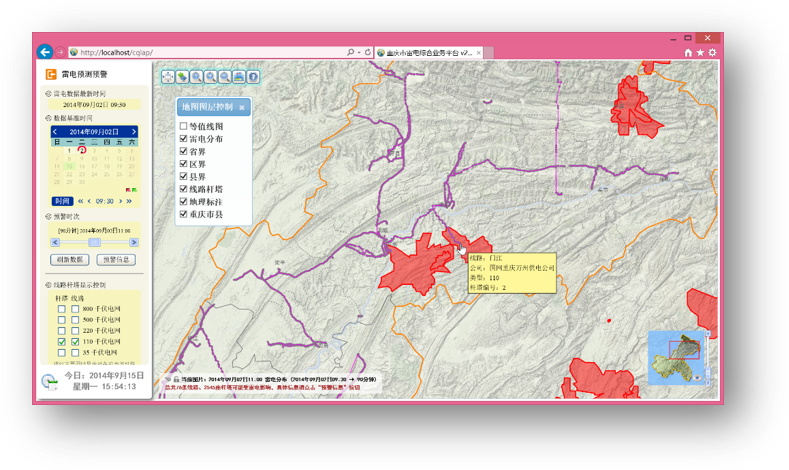Uncheck the 雷电分布 layer checkbox
The image size is (789, 470).
[x=184, y=139]
